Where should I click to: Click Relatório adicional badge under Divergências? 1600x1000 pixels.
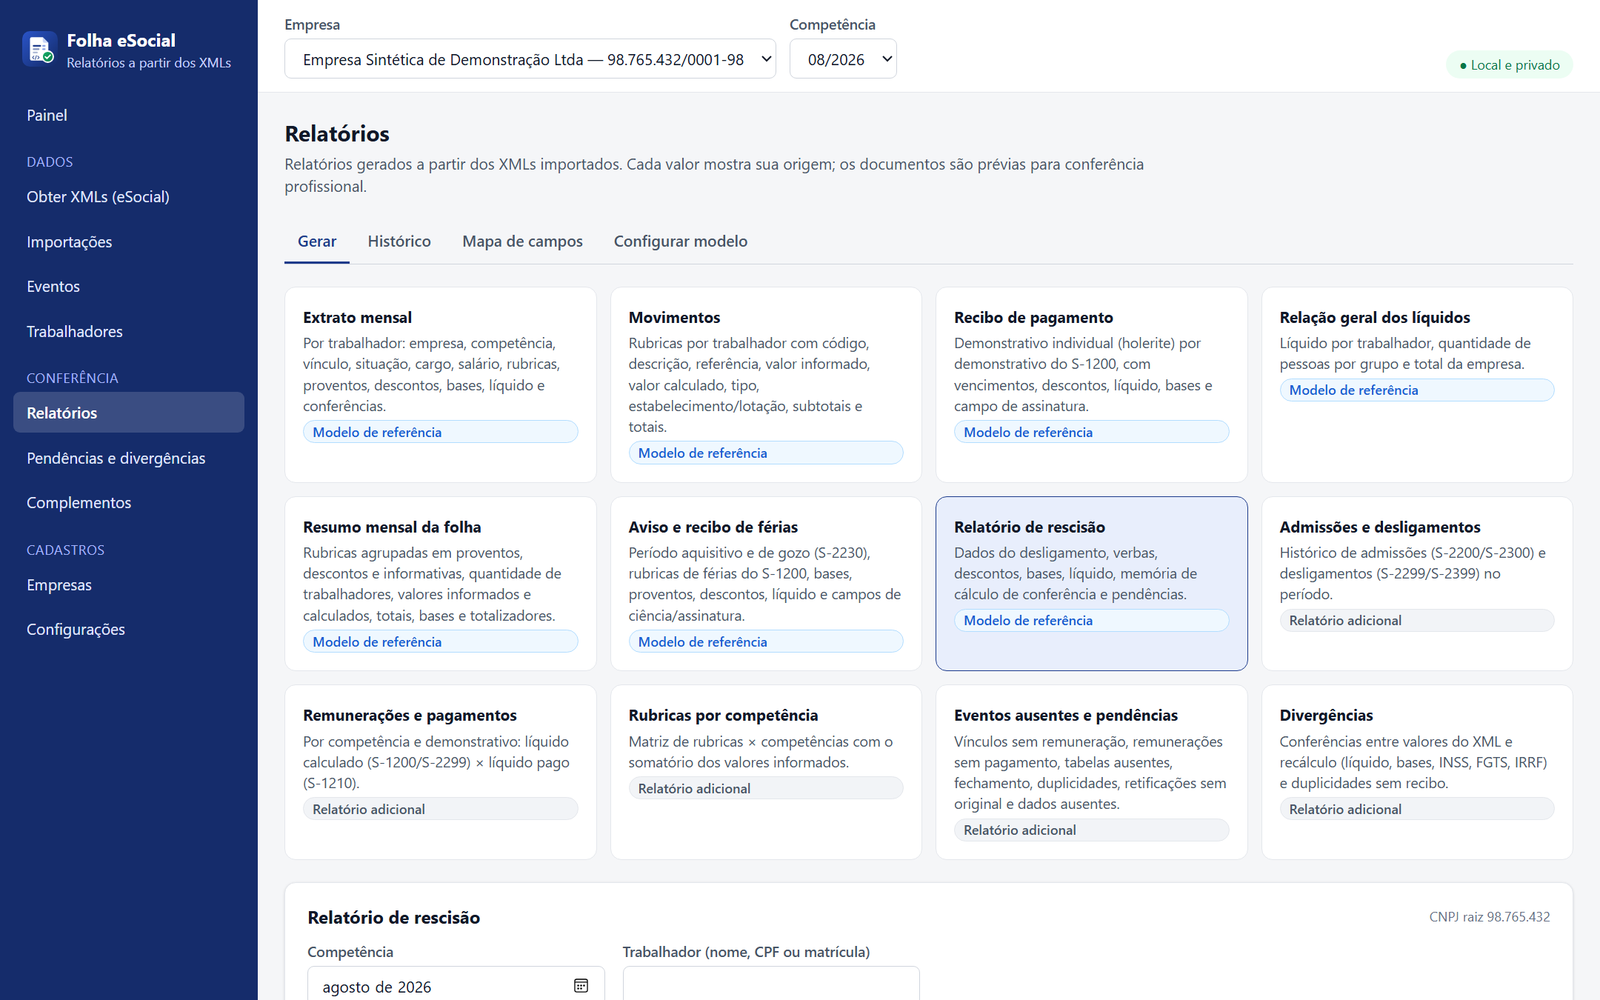click(x=1417, y=809)
